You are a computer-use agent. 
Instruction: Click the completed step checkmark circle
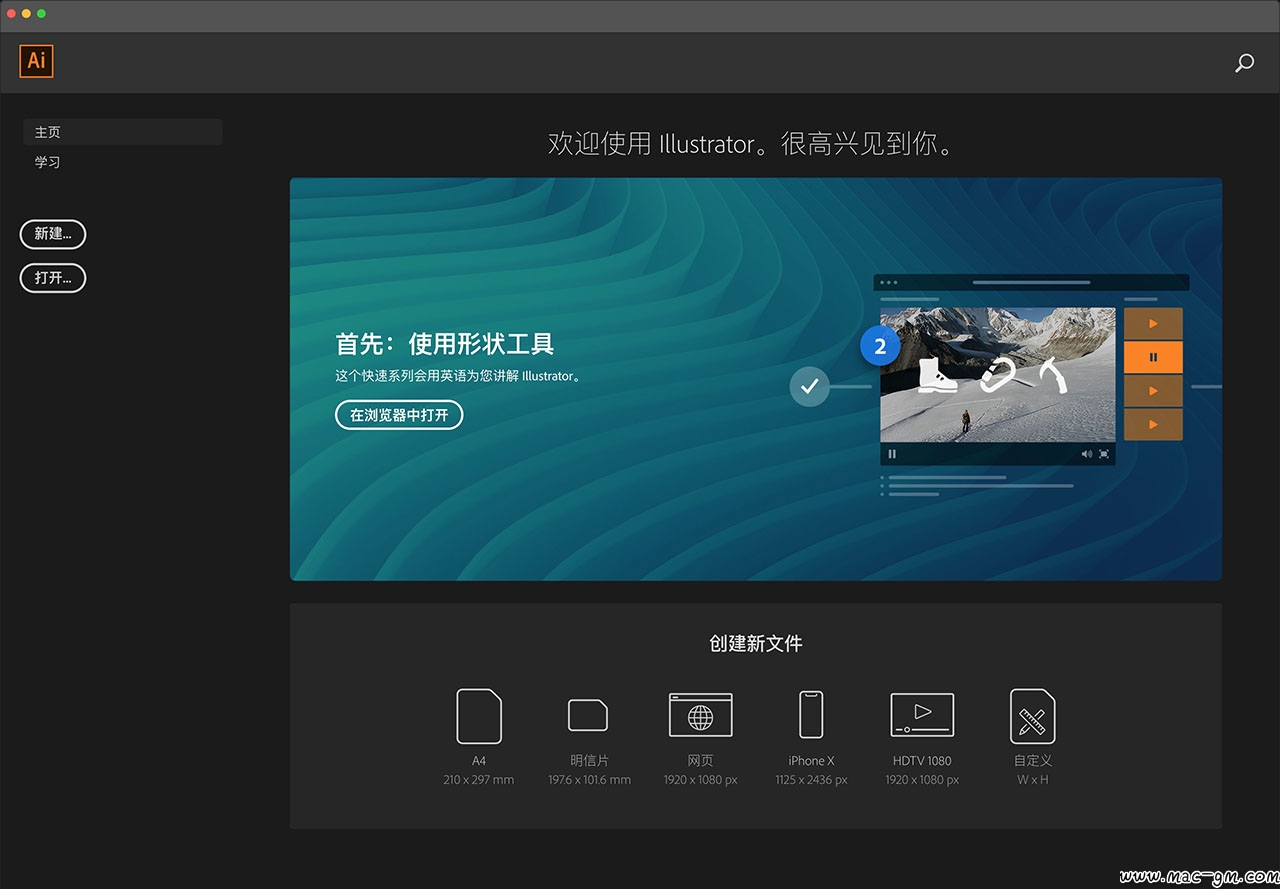coord(810,386)
